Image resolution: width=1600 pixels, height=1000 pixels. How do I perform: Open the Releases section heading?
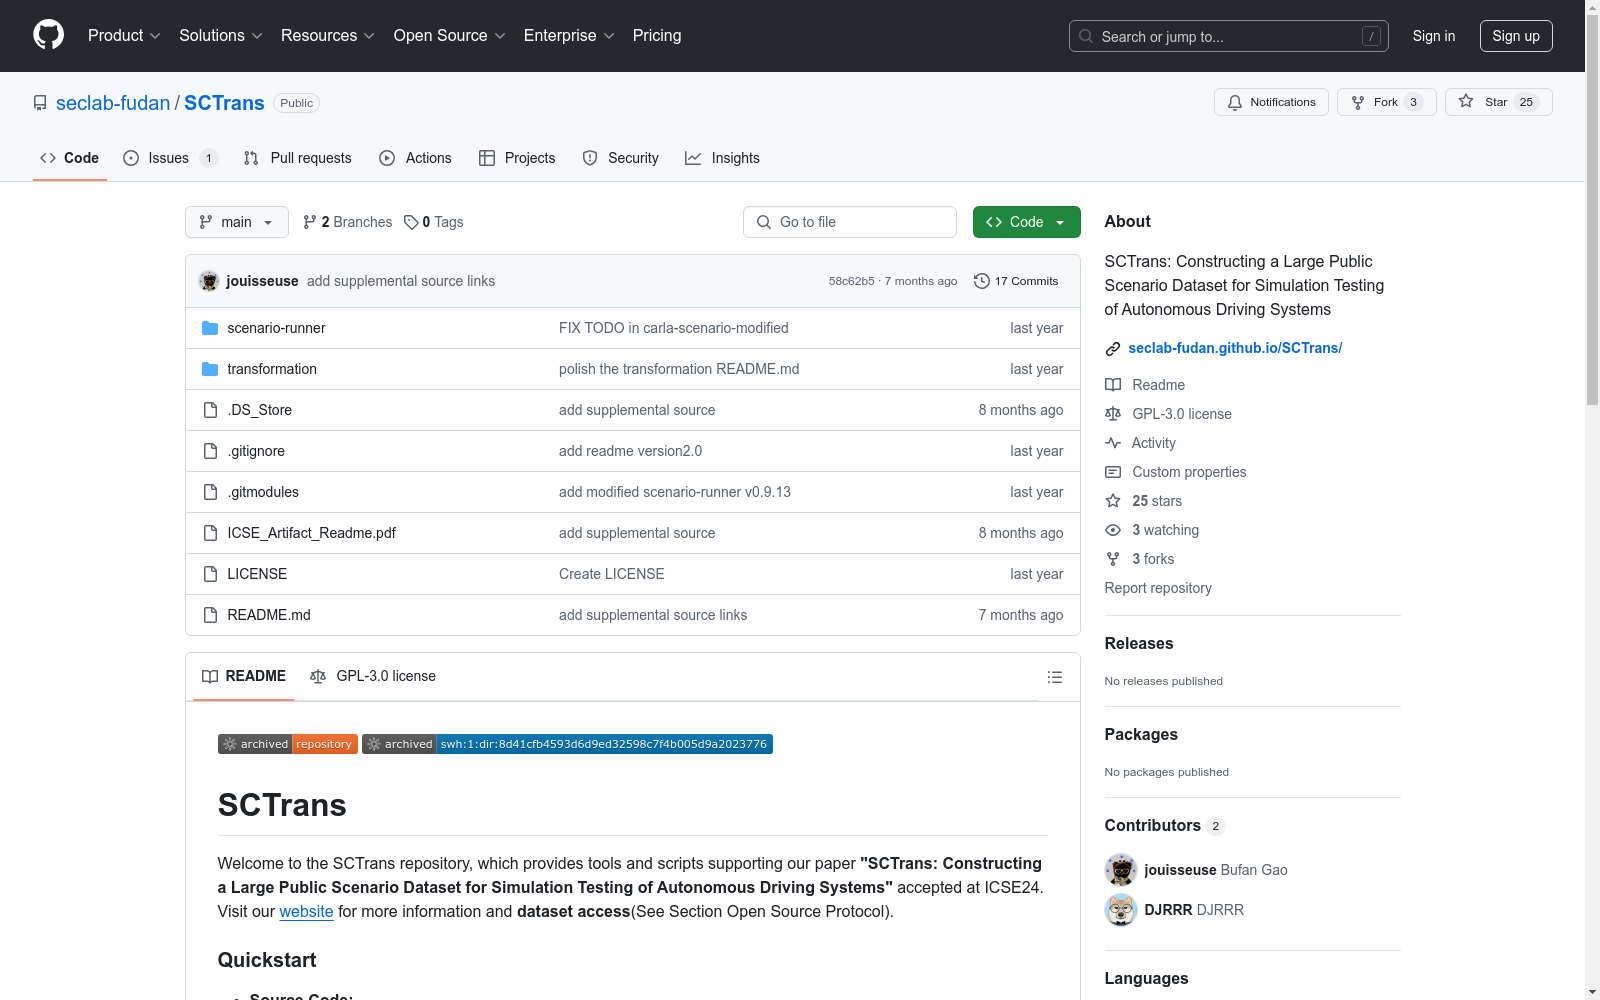pos(1139,643)
